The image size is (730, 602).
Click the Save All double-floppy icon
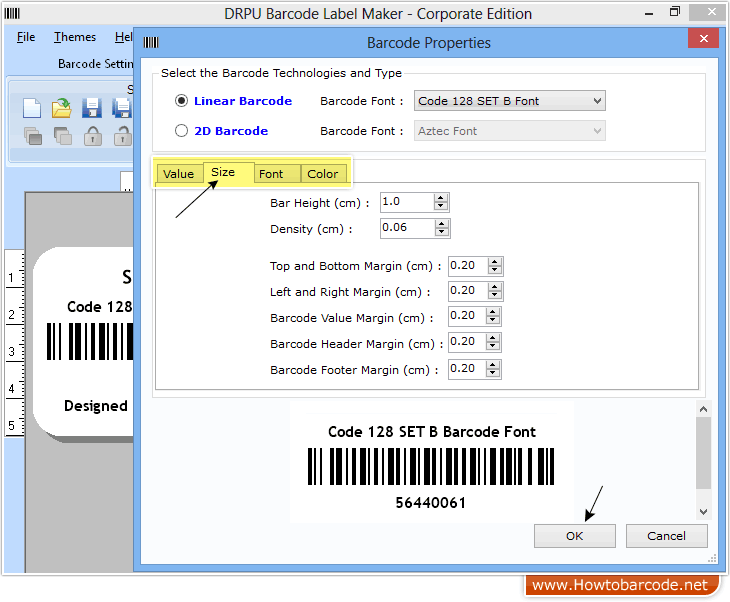pos(122,108)
